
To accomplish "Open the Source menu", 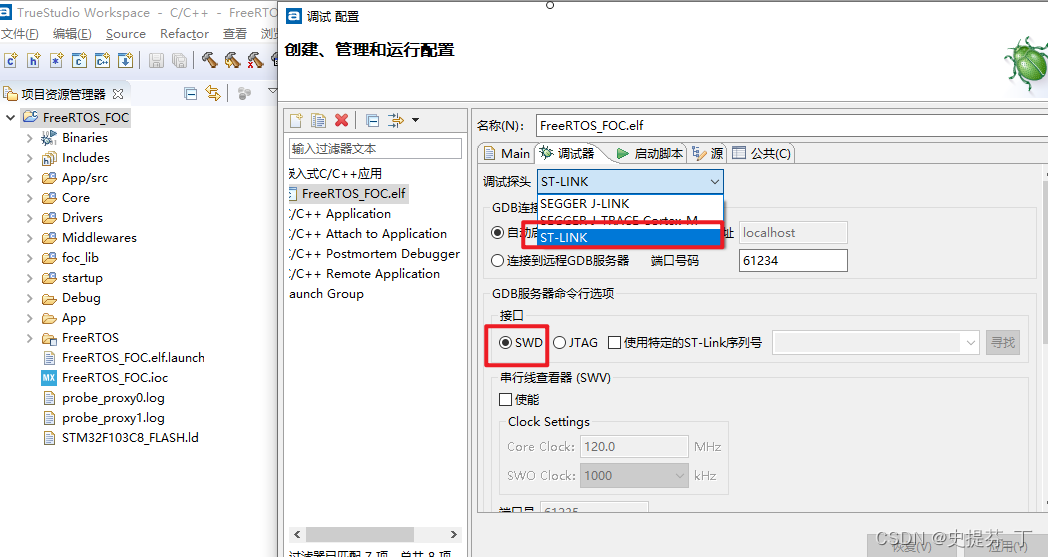I will (x=126, y=33).
